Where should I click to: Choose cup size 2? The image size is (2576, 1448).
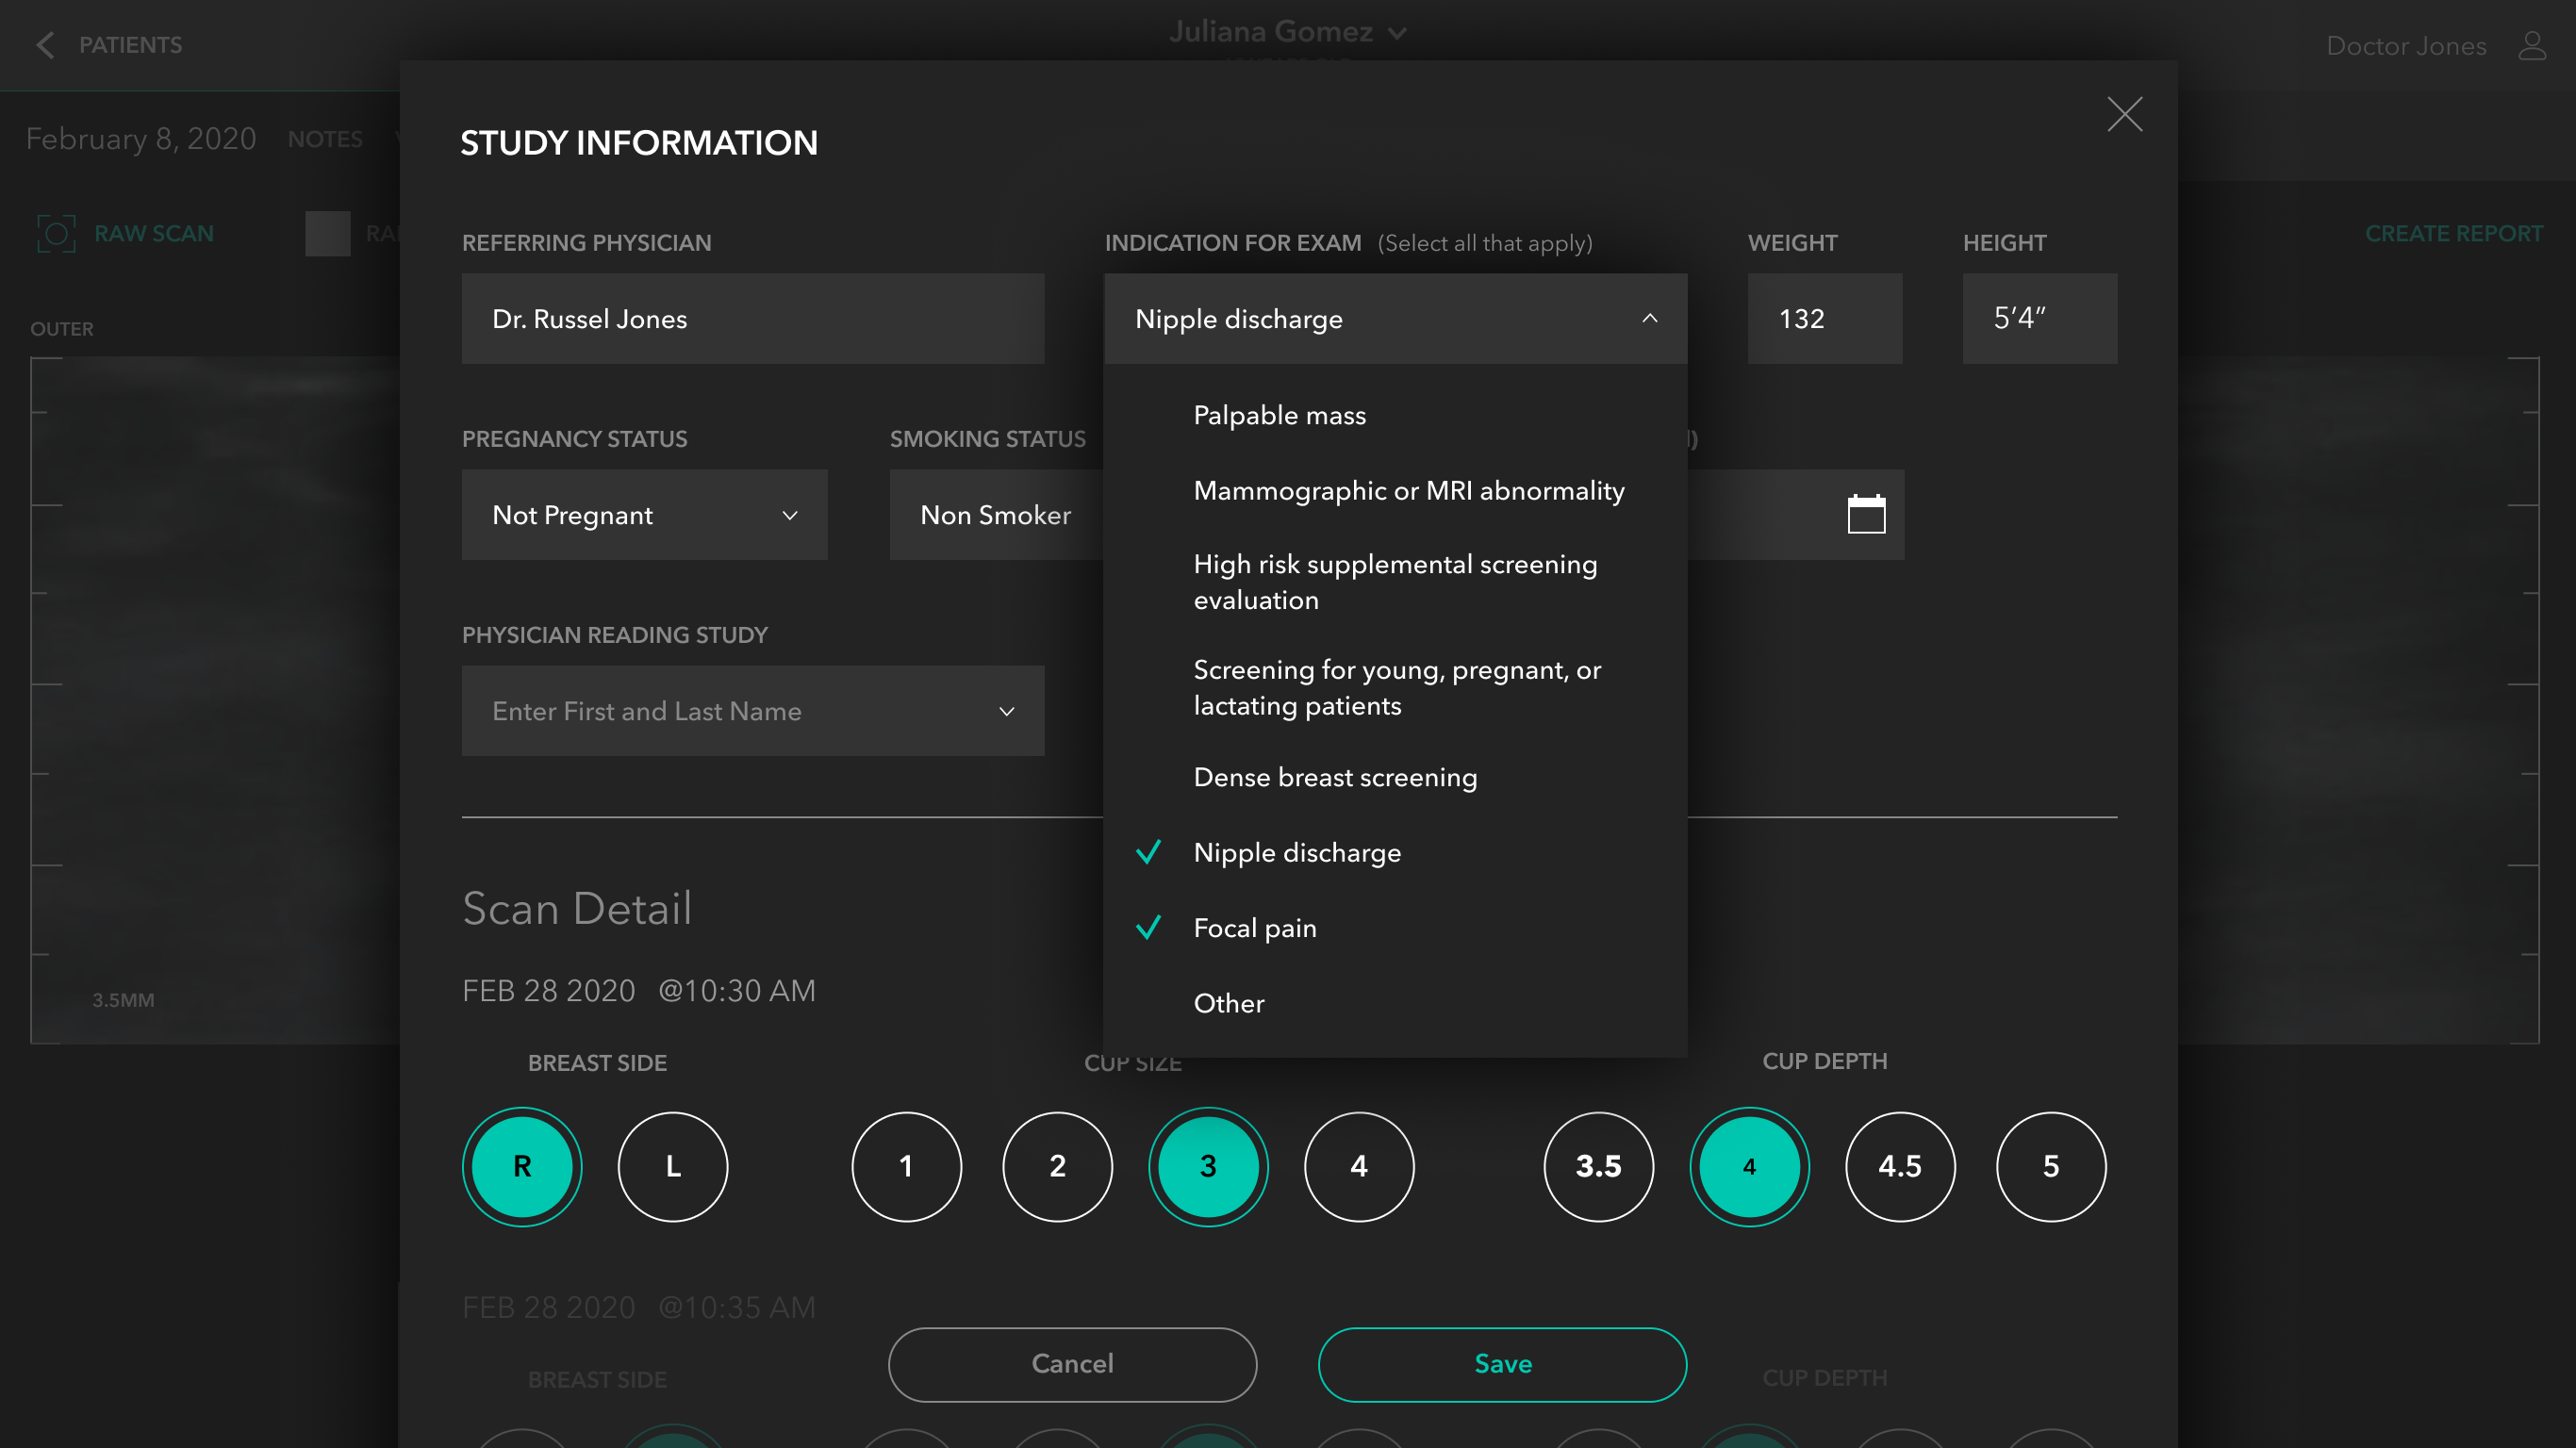coord(1057,1166)
